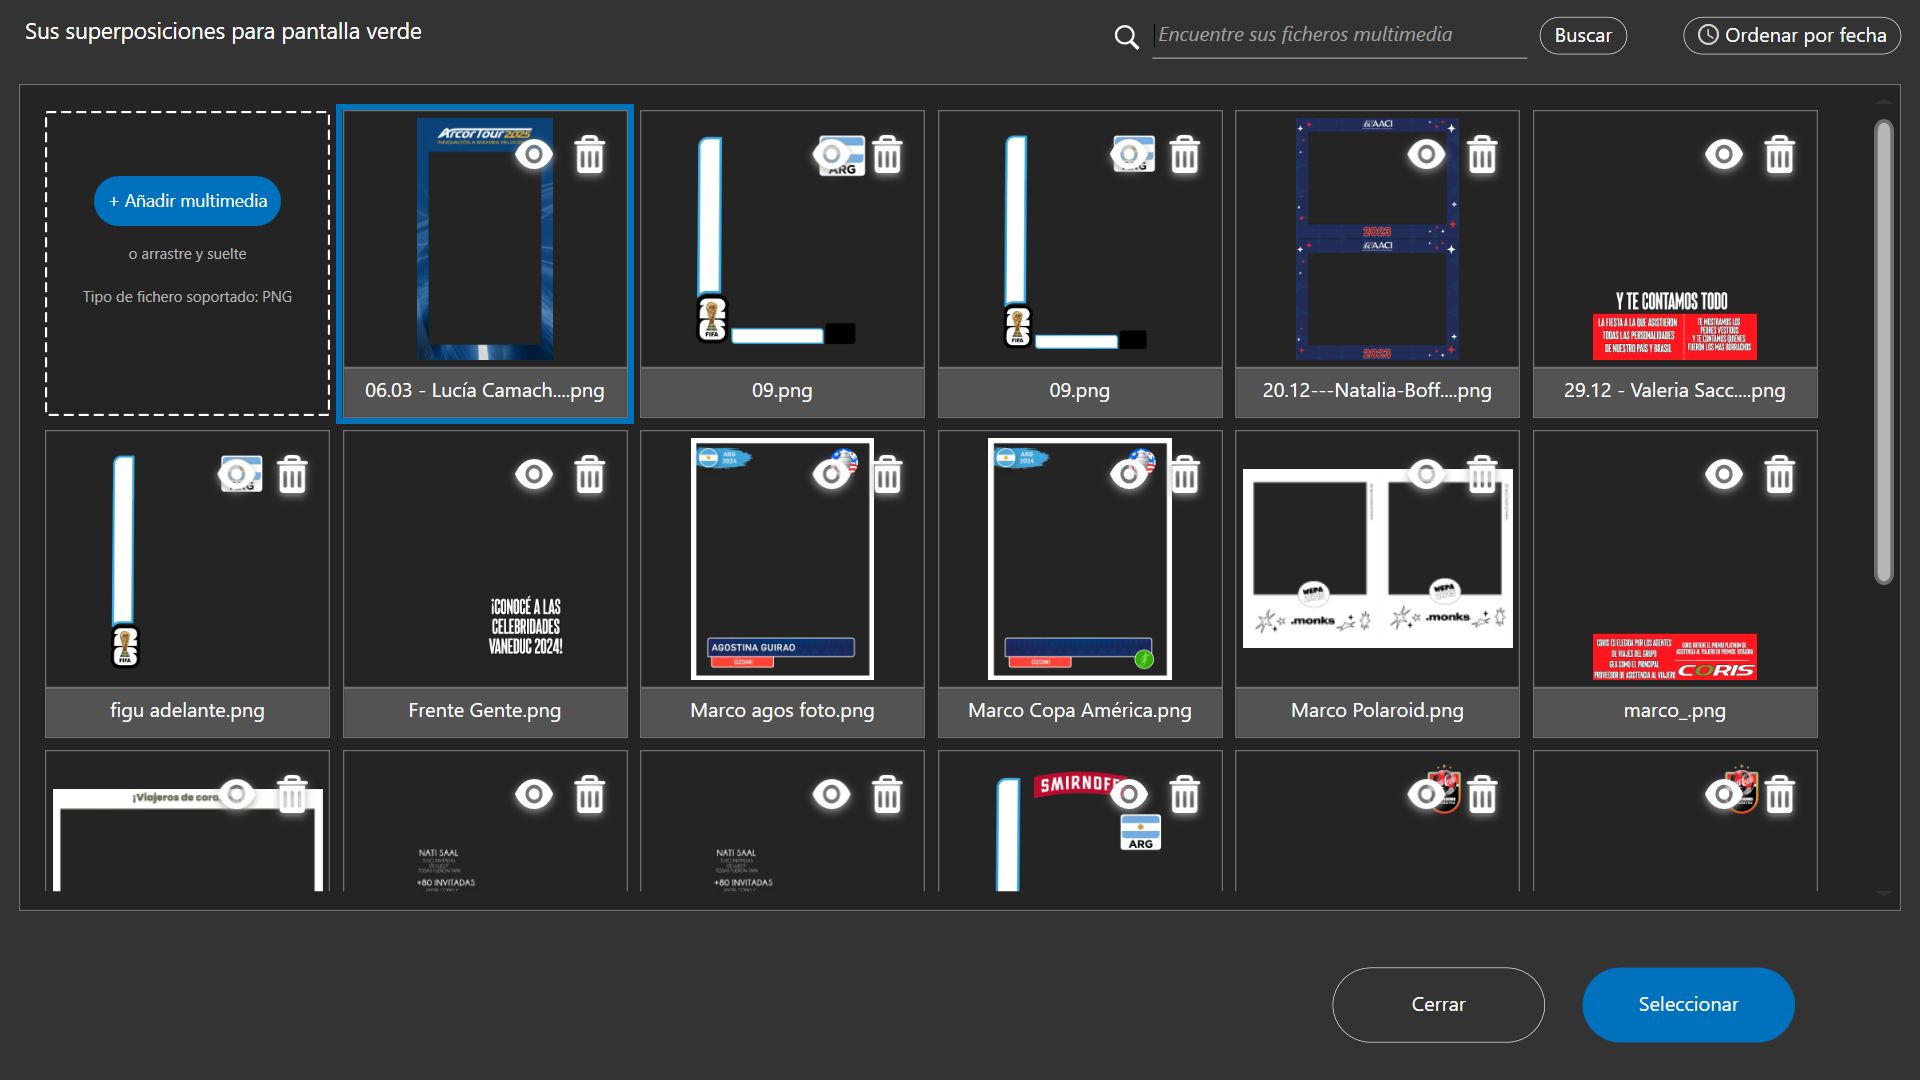Screen dimensions: 1920x1080
Task: Preview the 06.03 - Lucía Camach overlay
Action: coord(534,155)
